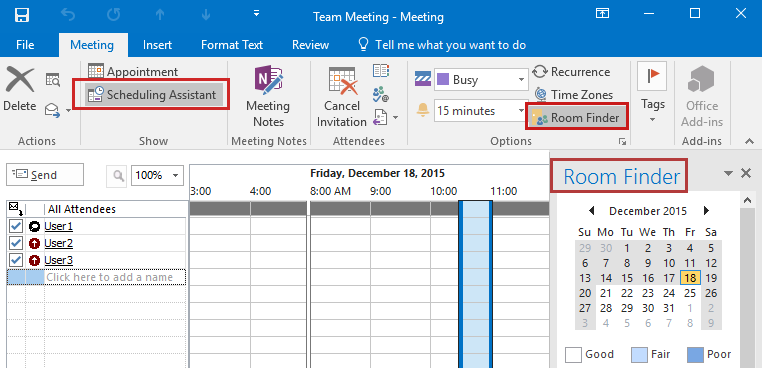Viewport: 762px width, 368px height.
Task: Uncheck the User3 attendee checkbox
Action: coord(16,260)
